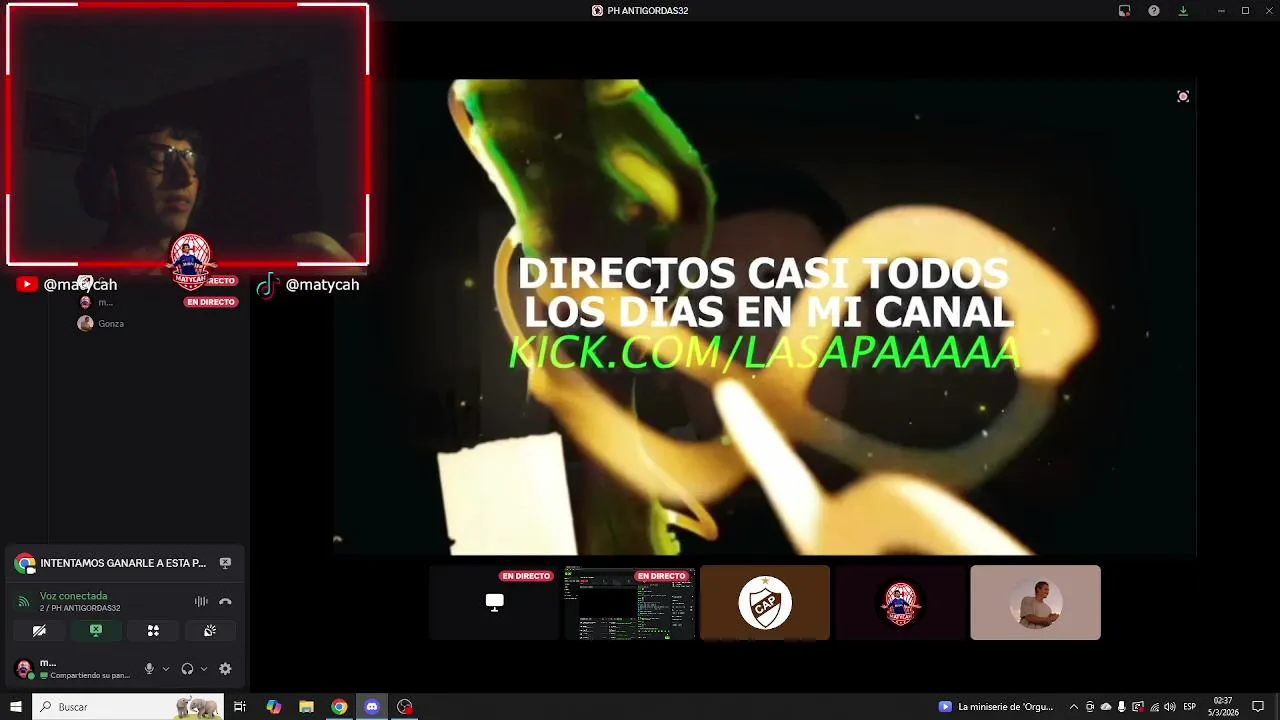
Task: Stop streaming using the monitor-X icon
Action: 225,563
